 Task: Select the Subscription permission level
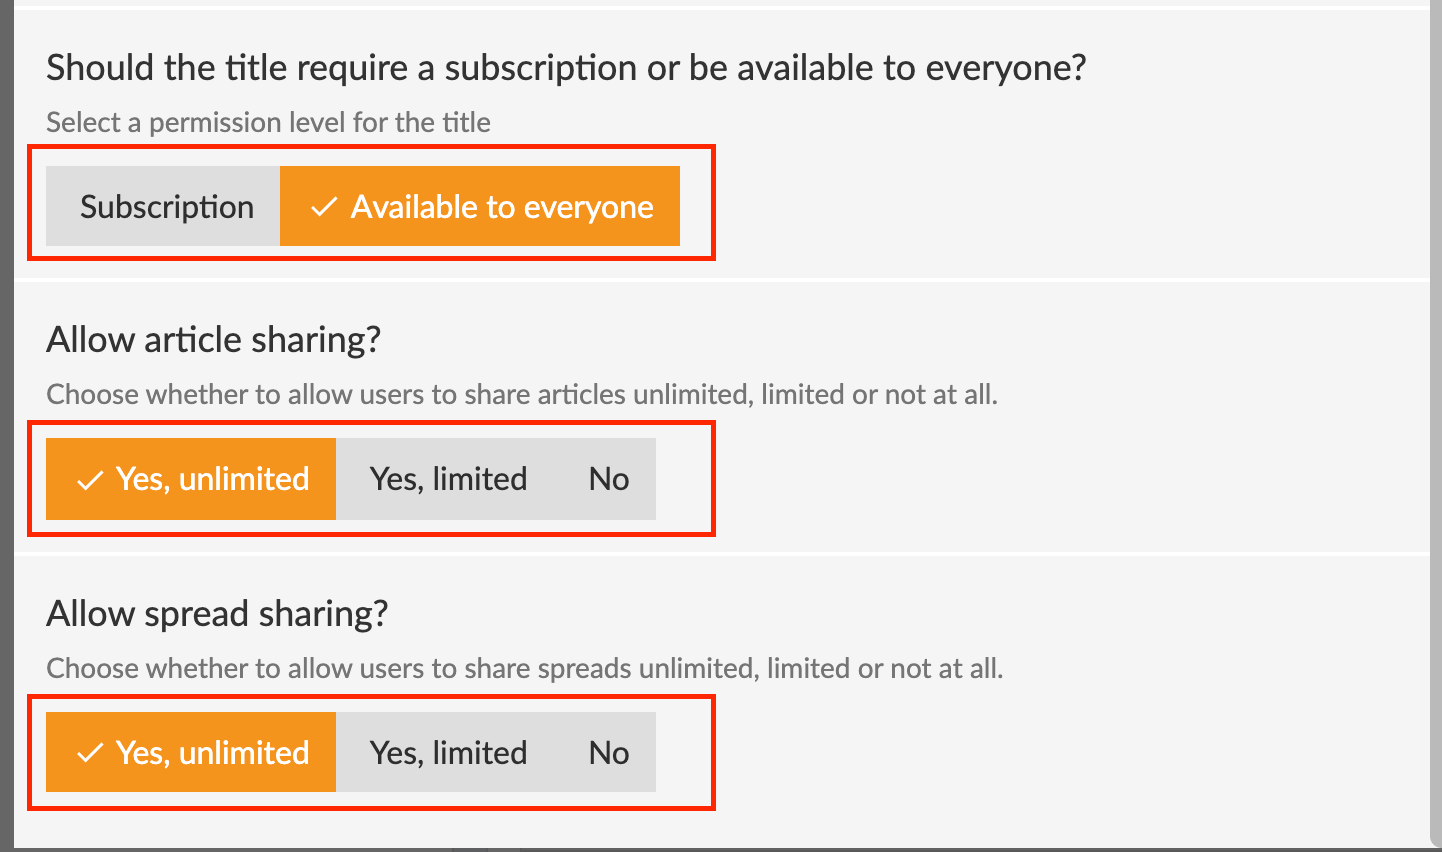[x=166, y=207]
